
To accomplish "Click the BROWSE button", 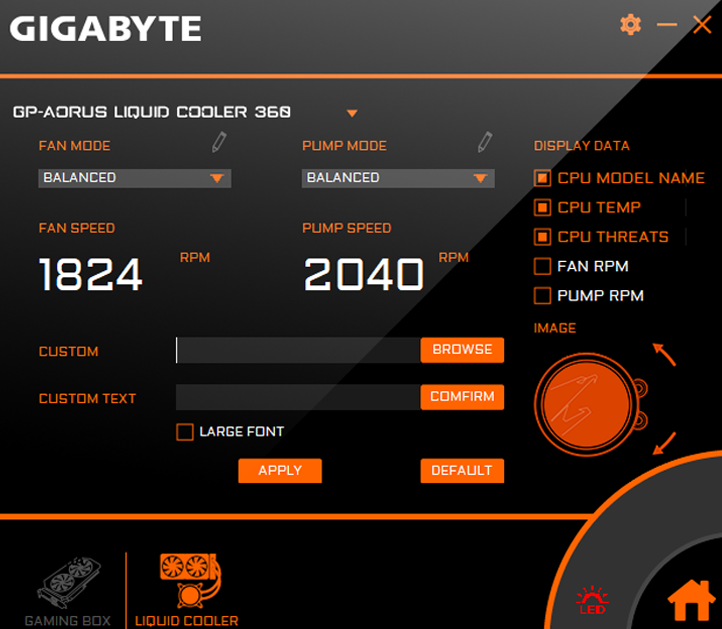I will (462, 350).
